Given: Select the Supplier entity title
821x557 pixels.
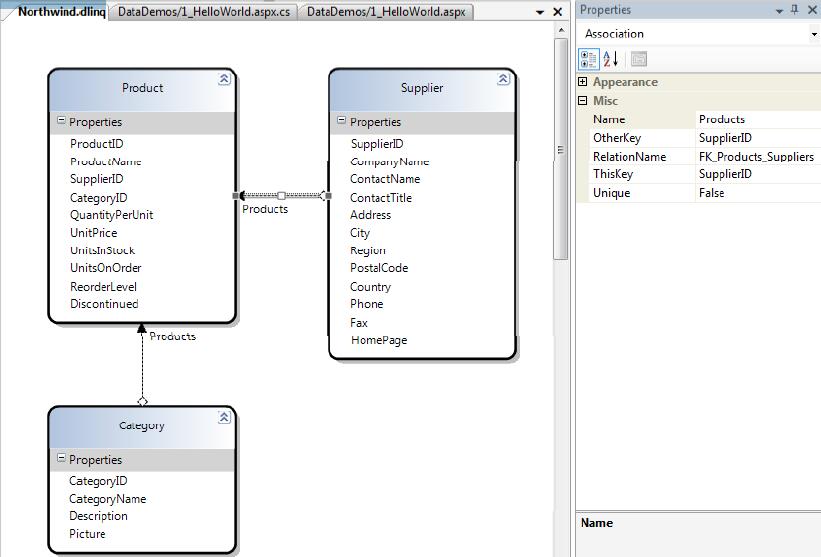Looking at the screenshot, I should [422, 88].
